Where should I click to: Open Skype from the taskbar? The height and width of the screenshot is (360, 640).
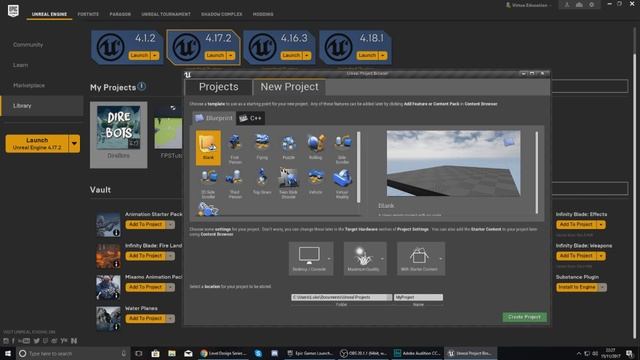click(x=258, y=353)
